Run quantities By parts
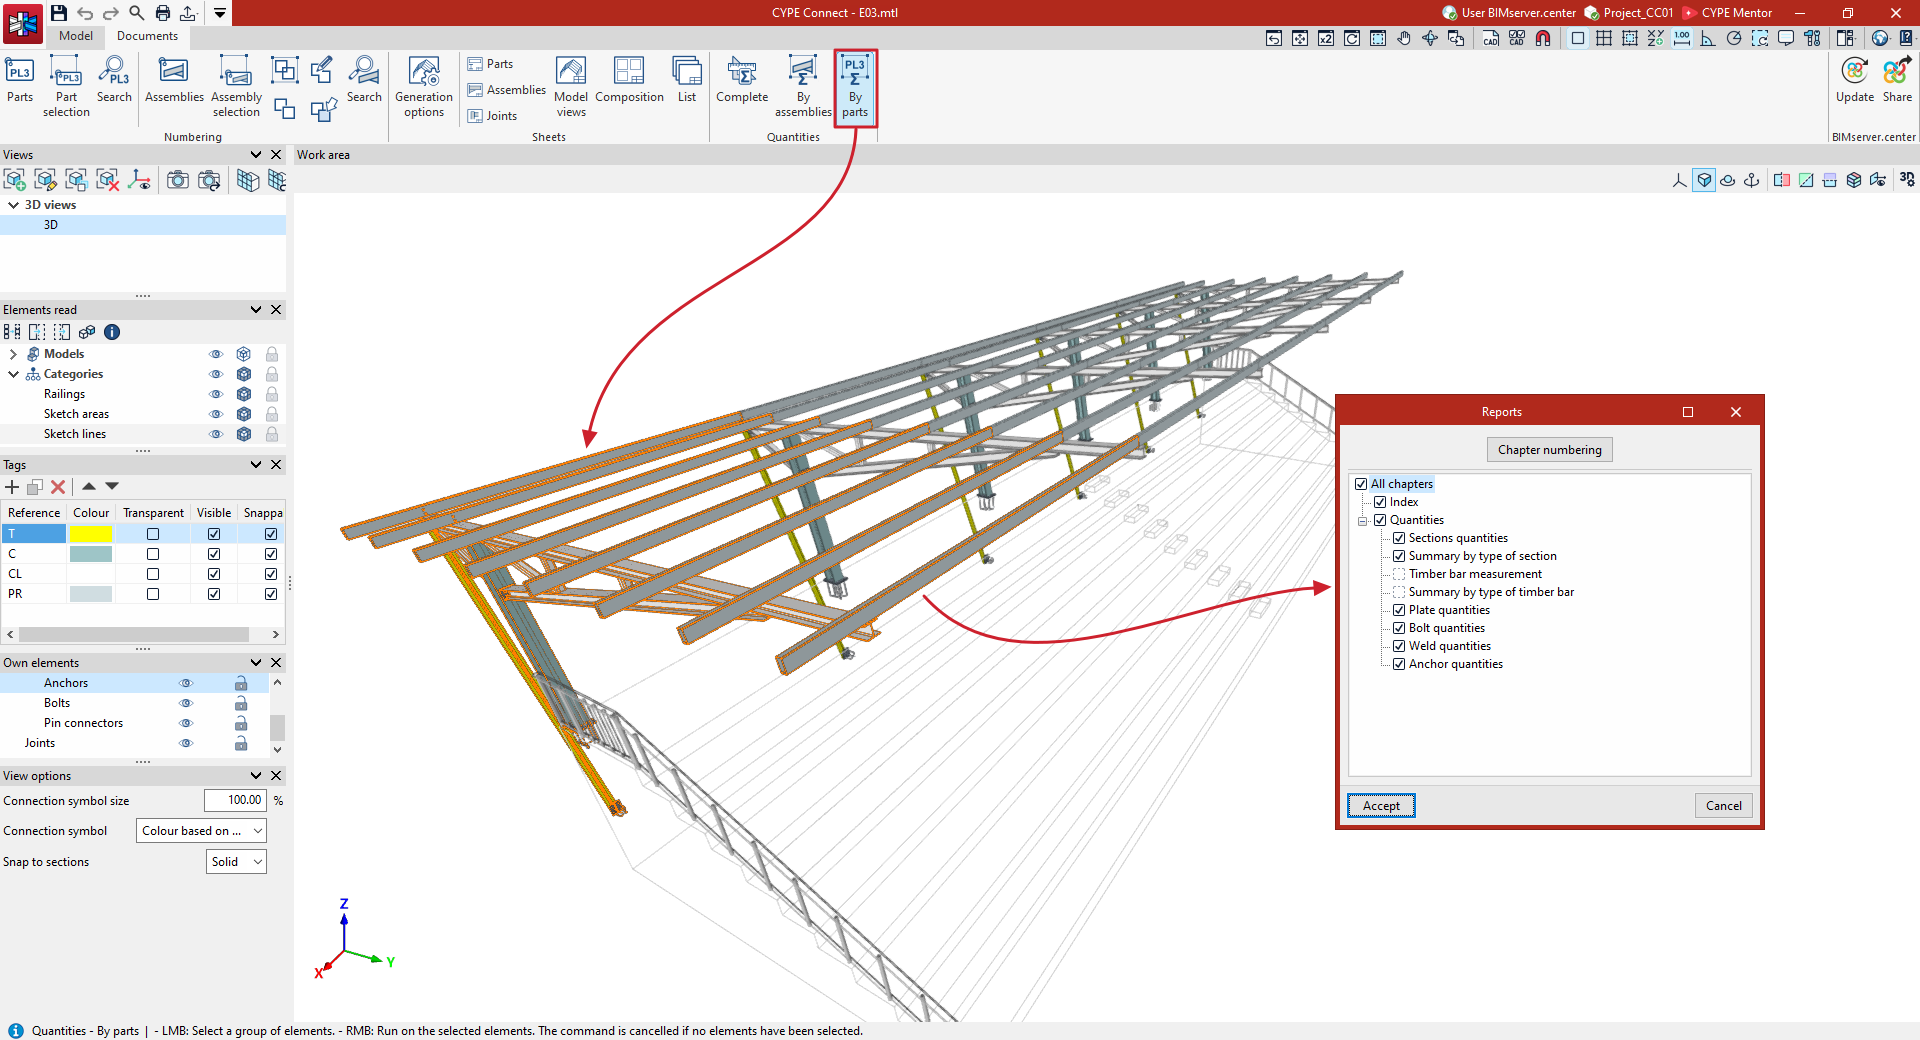 coord(855,88)
